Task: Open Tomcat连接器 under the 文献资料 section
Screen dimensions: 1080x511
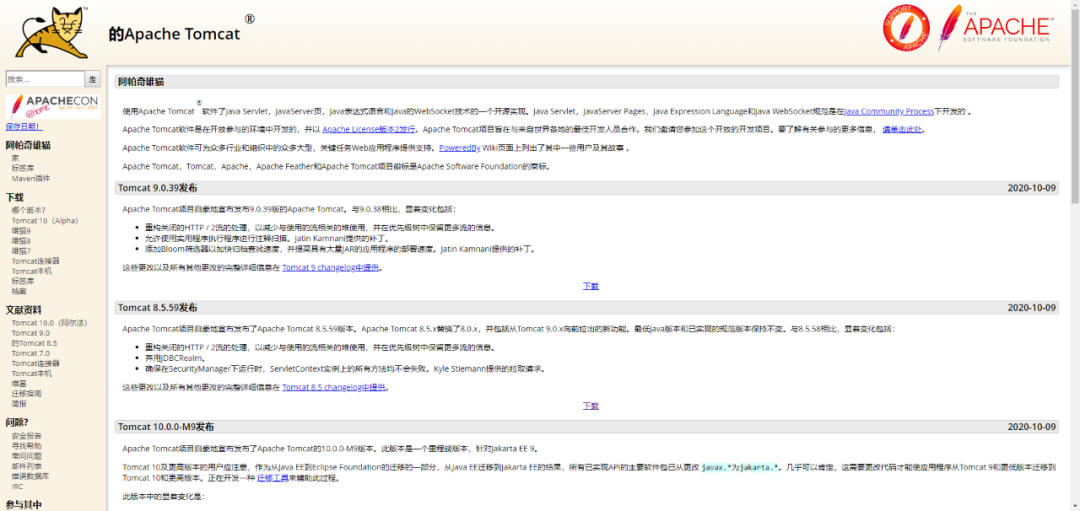Action: tap(35, 363)
